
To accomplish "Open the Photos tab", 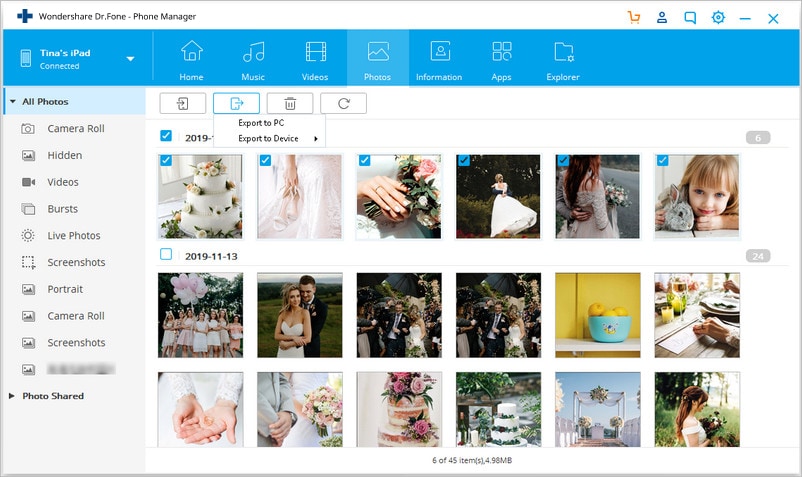I will (x=377, y=58).
